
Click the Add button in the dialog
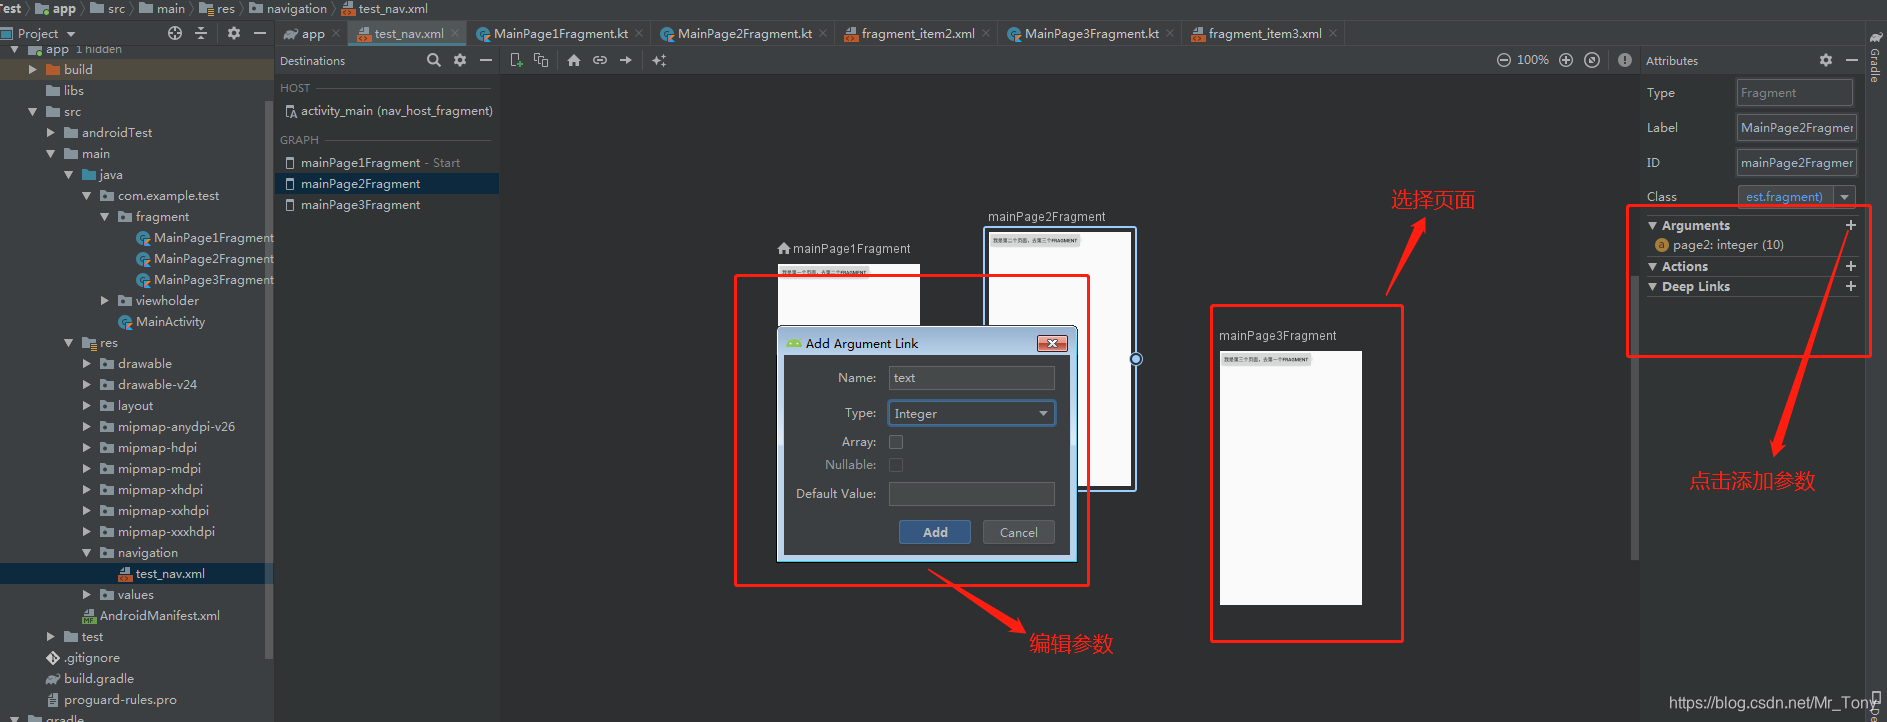(x=935, y=532)
